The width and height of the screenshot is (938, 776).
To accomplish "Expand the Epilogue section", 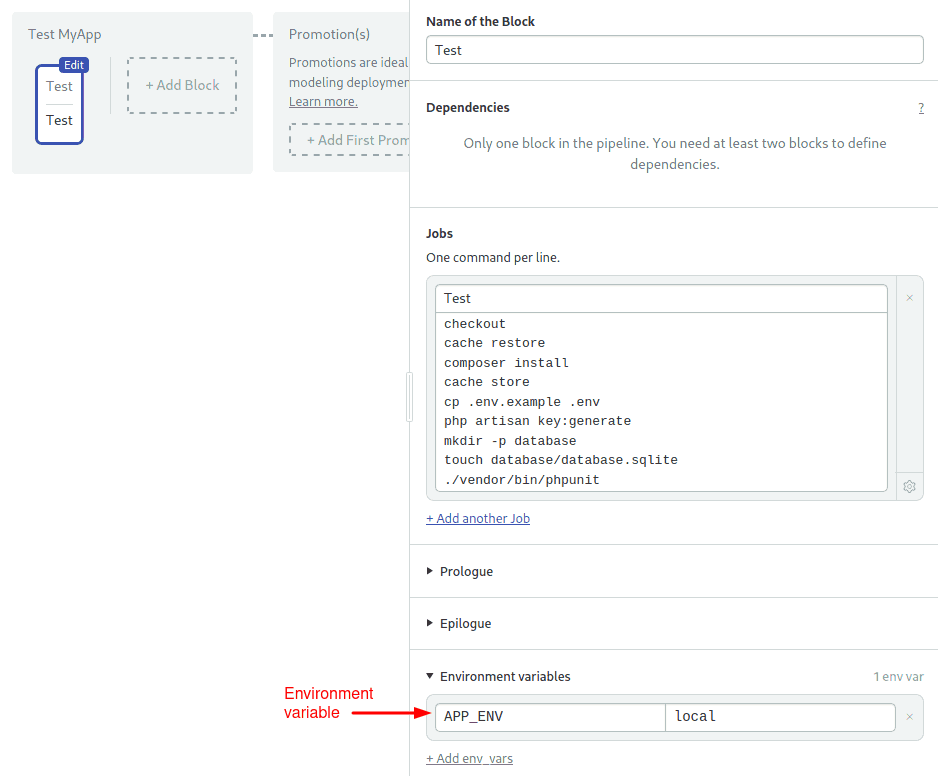I will point(465,624).
